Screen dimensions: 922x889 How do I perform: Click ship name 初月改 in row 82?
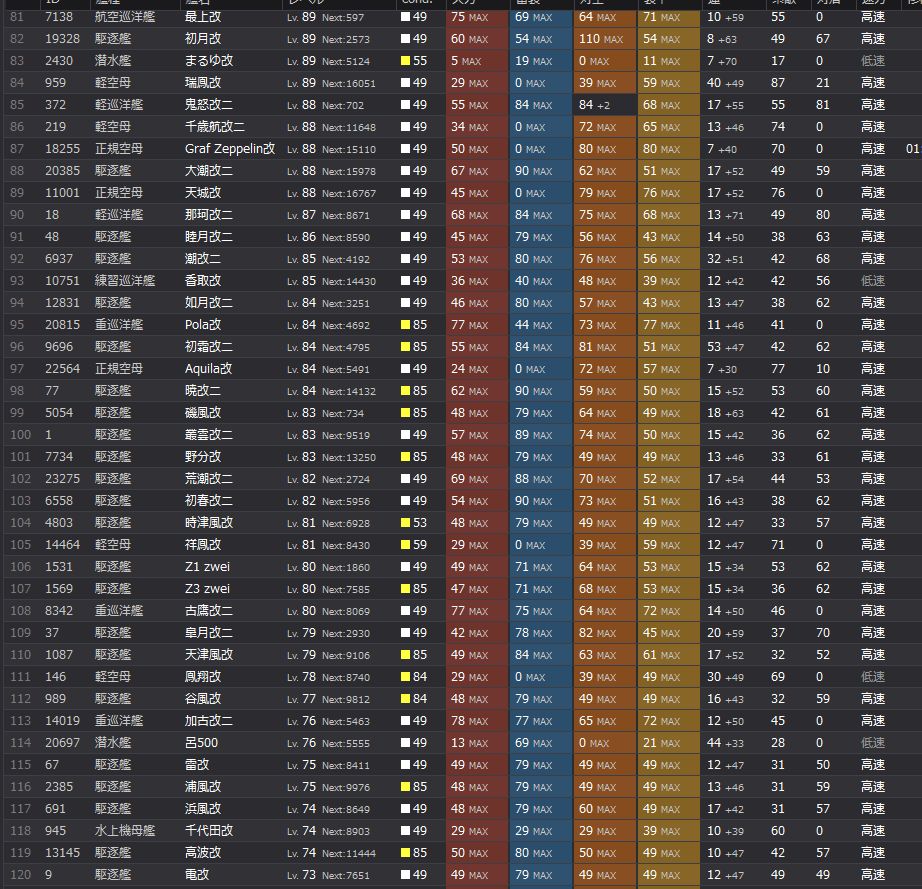pyautogui.click(x=203, y=39)
